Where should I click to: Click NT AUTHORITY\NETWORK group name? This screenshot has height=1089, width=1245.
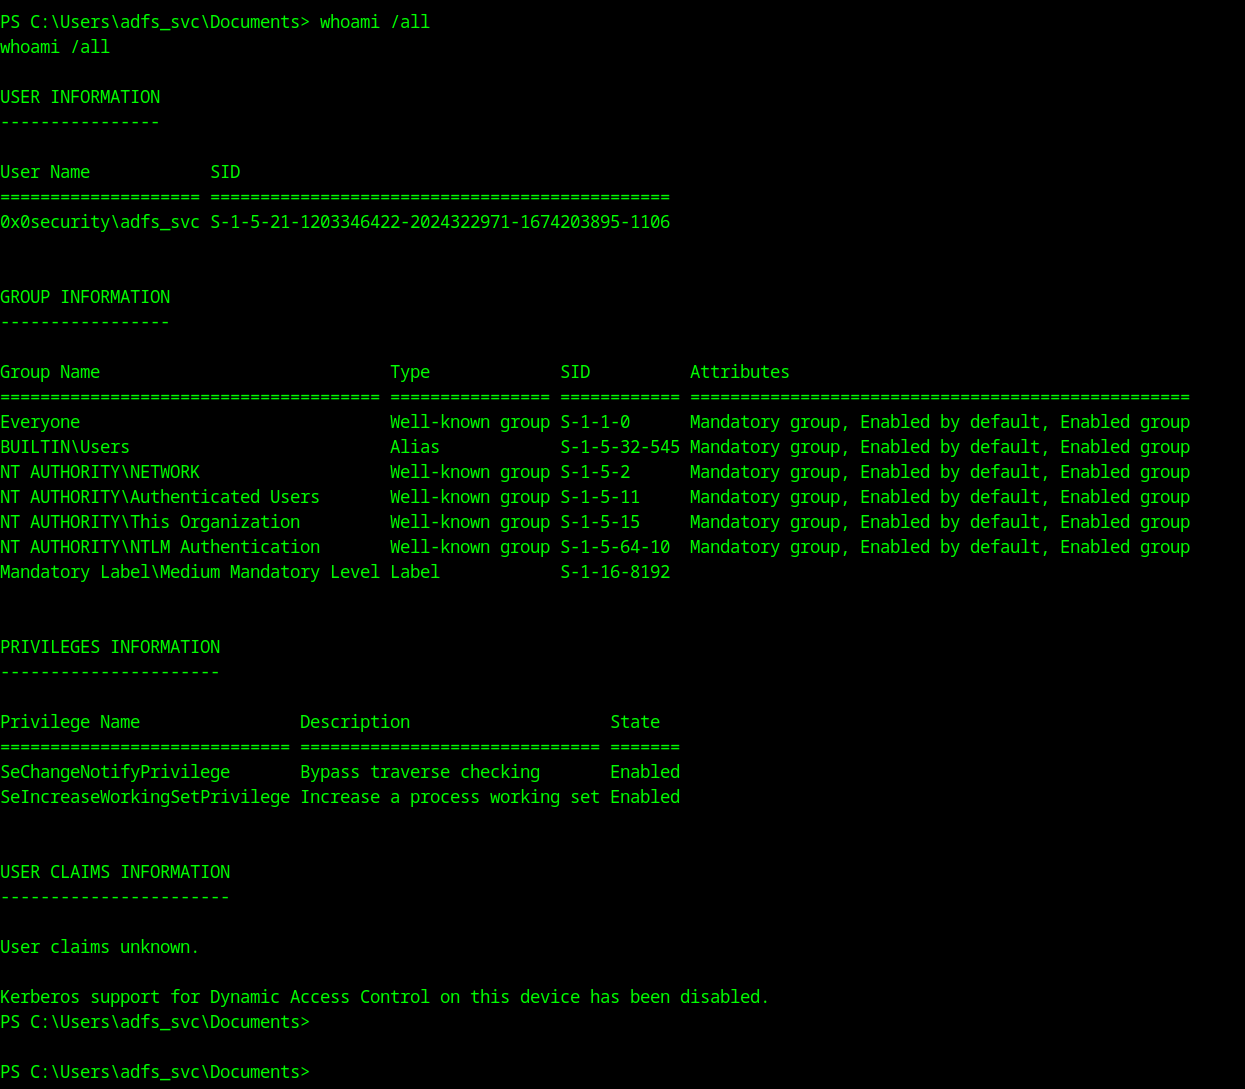[x=100, y=472]
